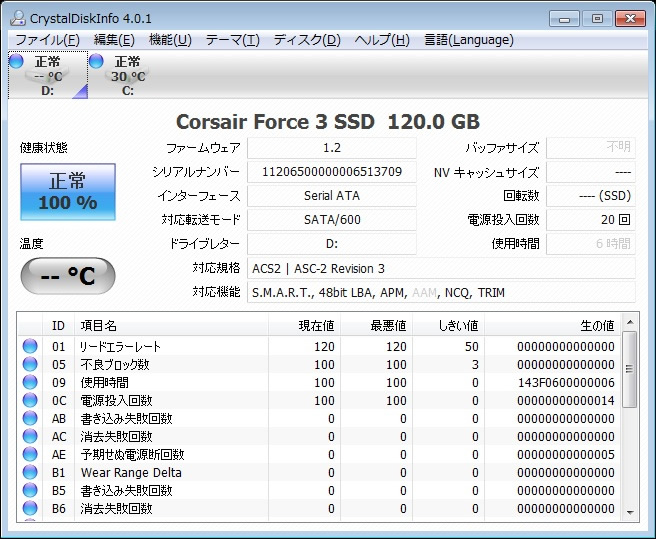Click the CrystalDiskInfo title bar app icon
The width and height of the screenshot is (656, 539).
[x=17, y=18]
